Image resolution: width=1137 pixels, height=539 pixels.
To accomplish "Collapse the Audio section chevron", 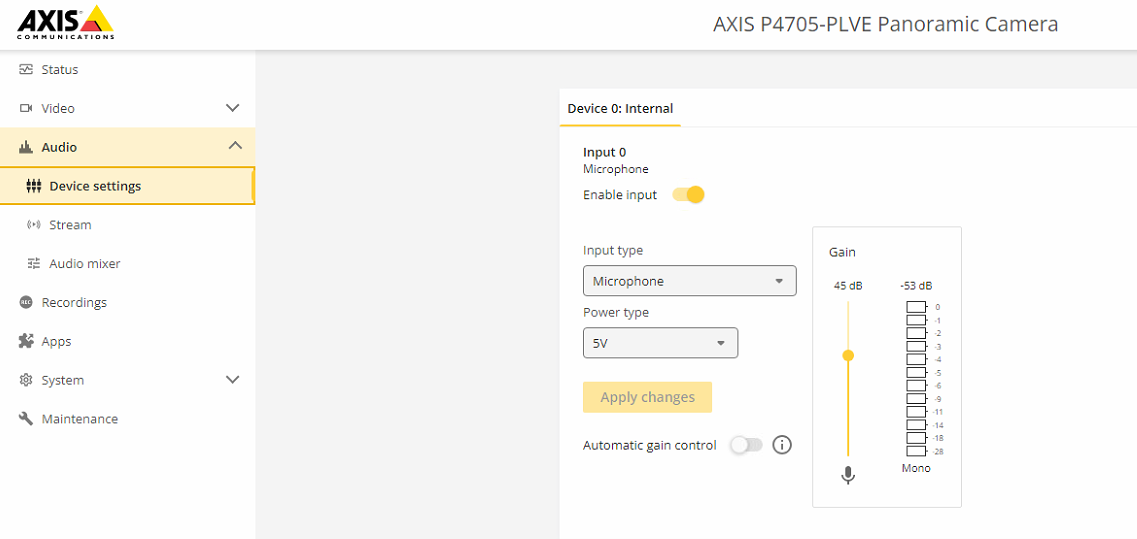I will [x=235, y=146].
